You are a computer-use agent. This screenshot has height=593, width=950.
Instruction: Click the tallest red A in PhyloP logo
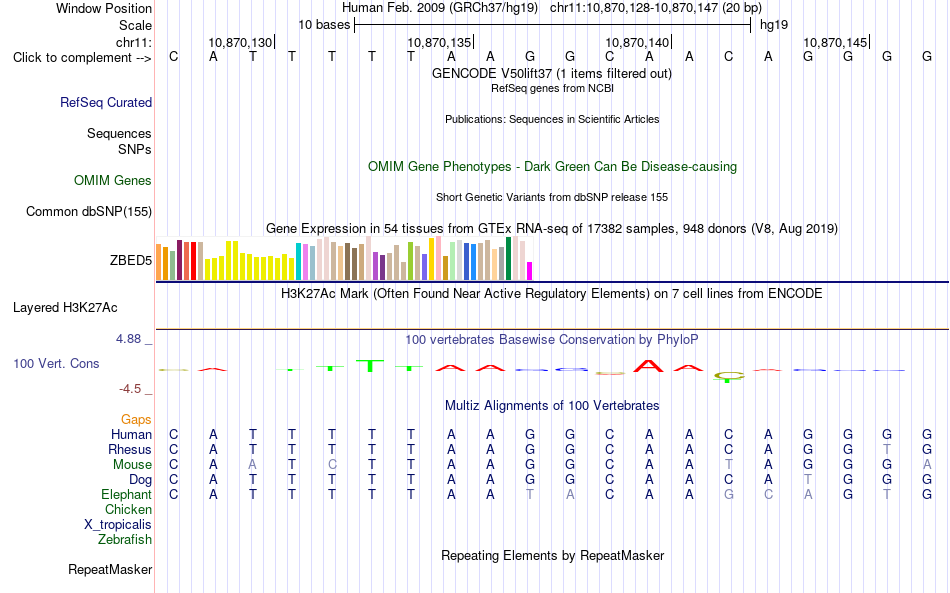649,365
